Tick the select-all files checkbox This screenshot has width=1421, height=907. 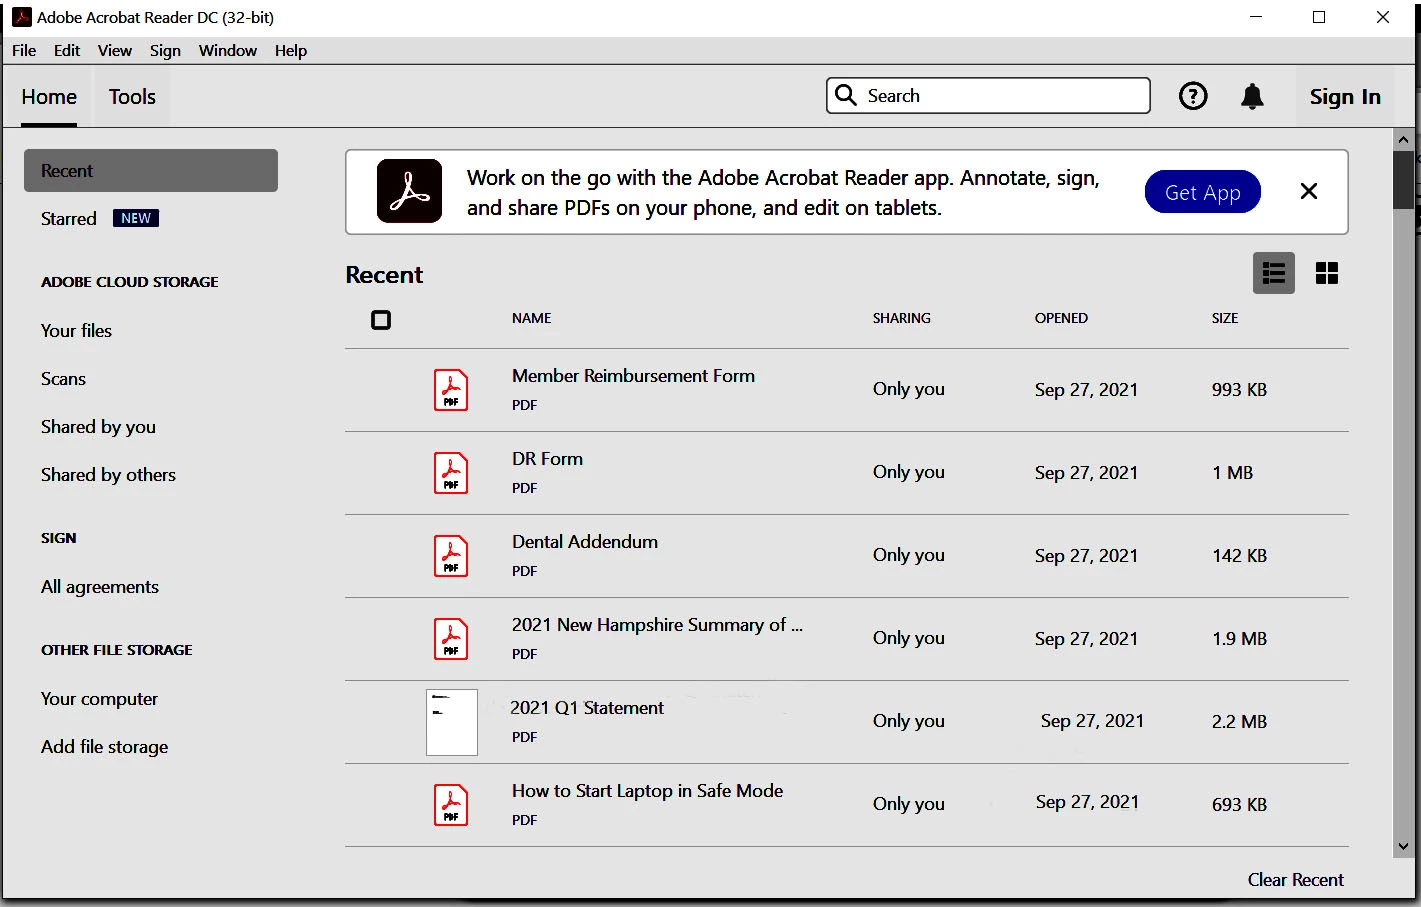coord(381,320)
